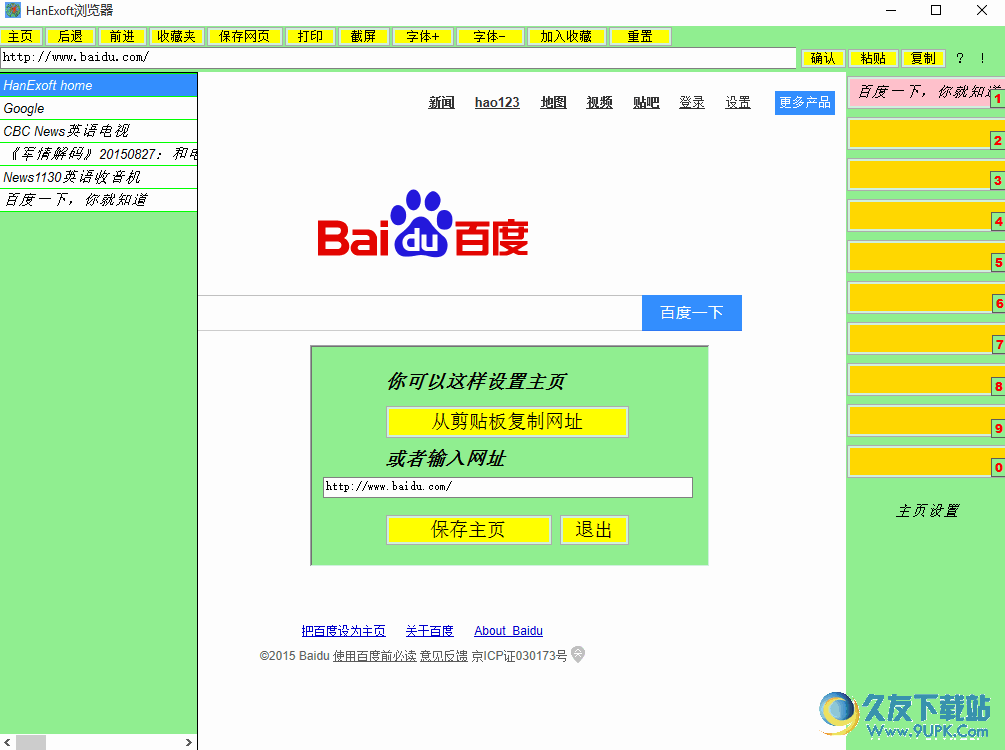Select tab slot number 0
This screenshot has width=1005, height=750.
pyautogui.click(x=926, y=462)
